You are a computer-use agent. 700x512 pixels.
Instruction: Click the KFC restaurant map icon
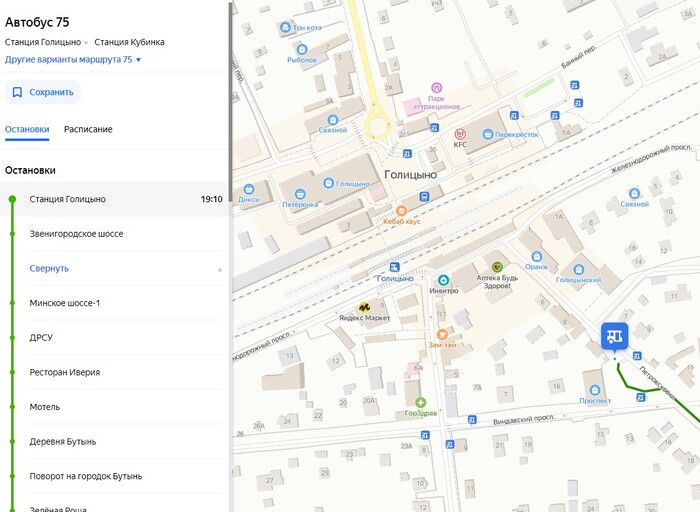(x=460, y=133)
